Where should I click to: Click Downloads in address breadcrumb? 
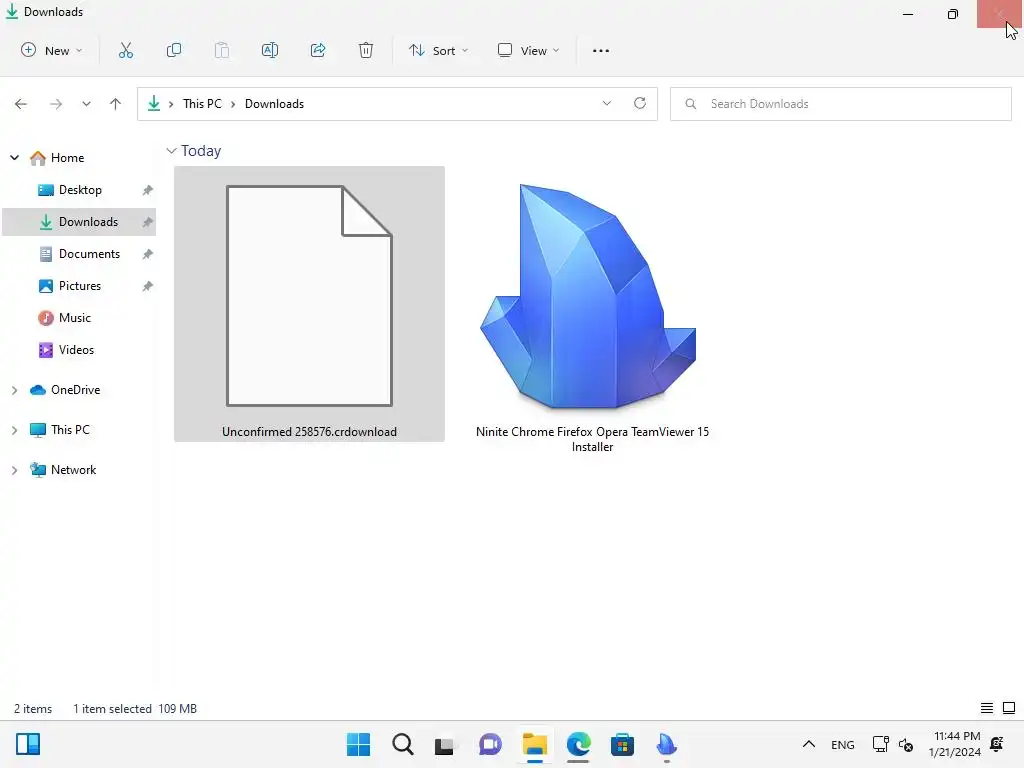point(274,104)
